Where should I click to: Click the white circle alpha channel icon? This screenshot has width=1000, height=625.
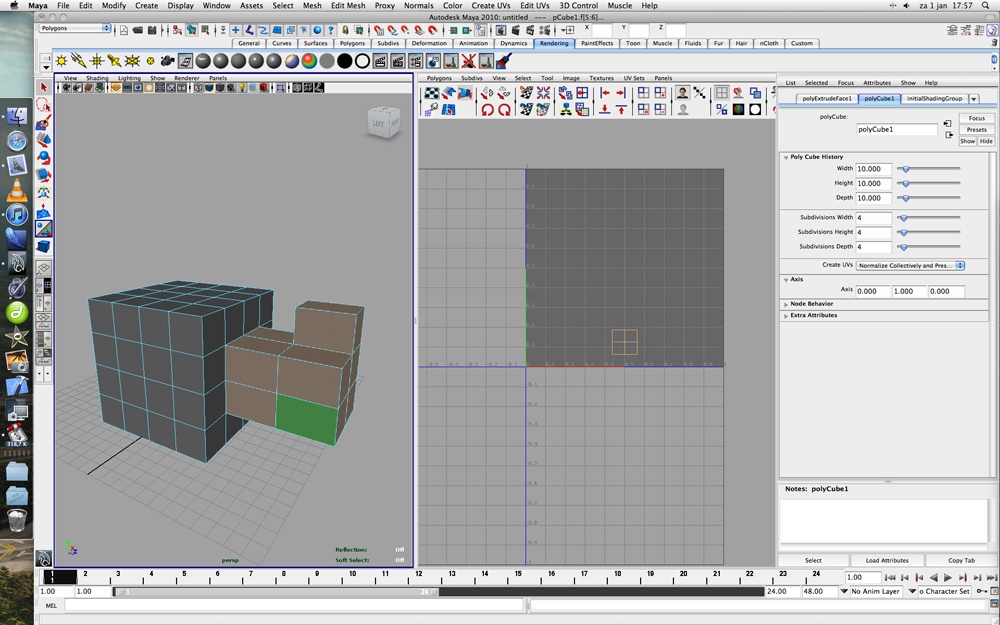755,110
